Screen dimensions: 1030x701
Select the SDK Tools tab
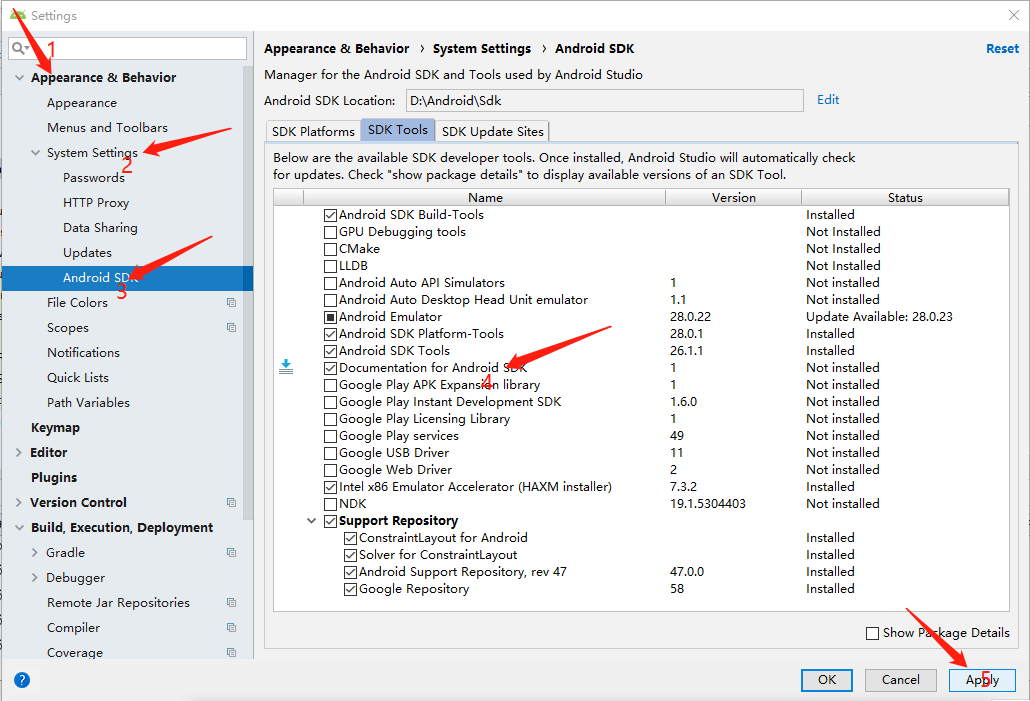397,130
